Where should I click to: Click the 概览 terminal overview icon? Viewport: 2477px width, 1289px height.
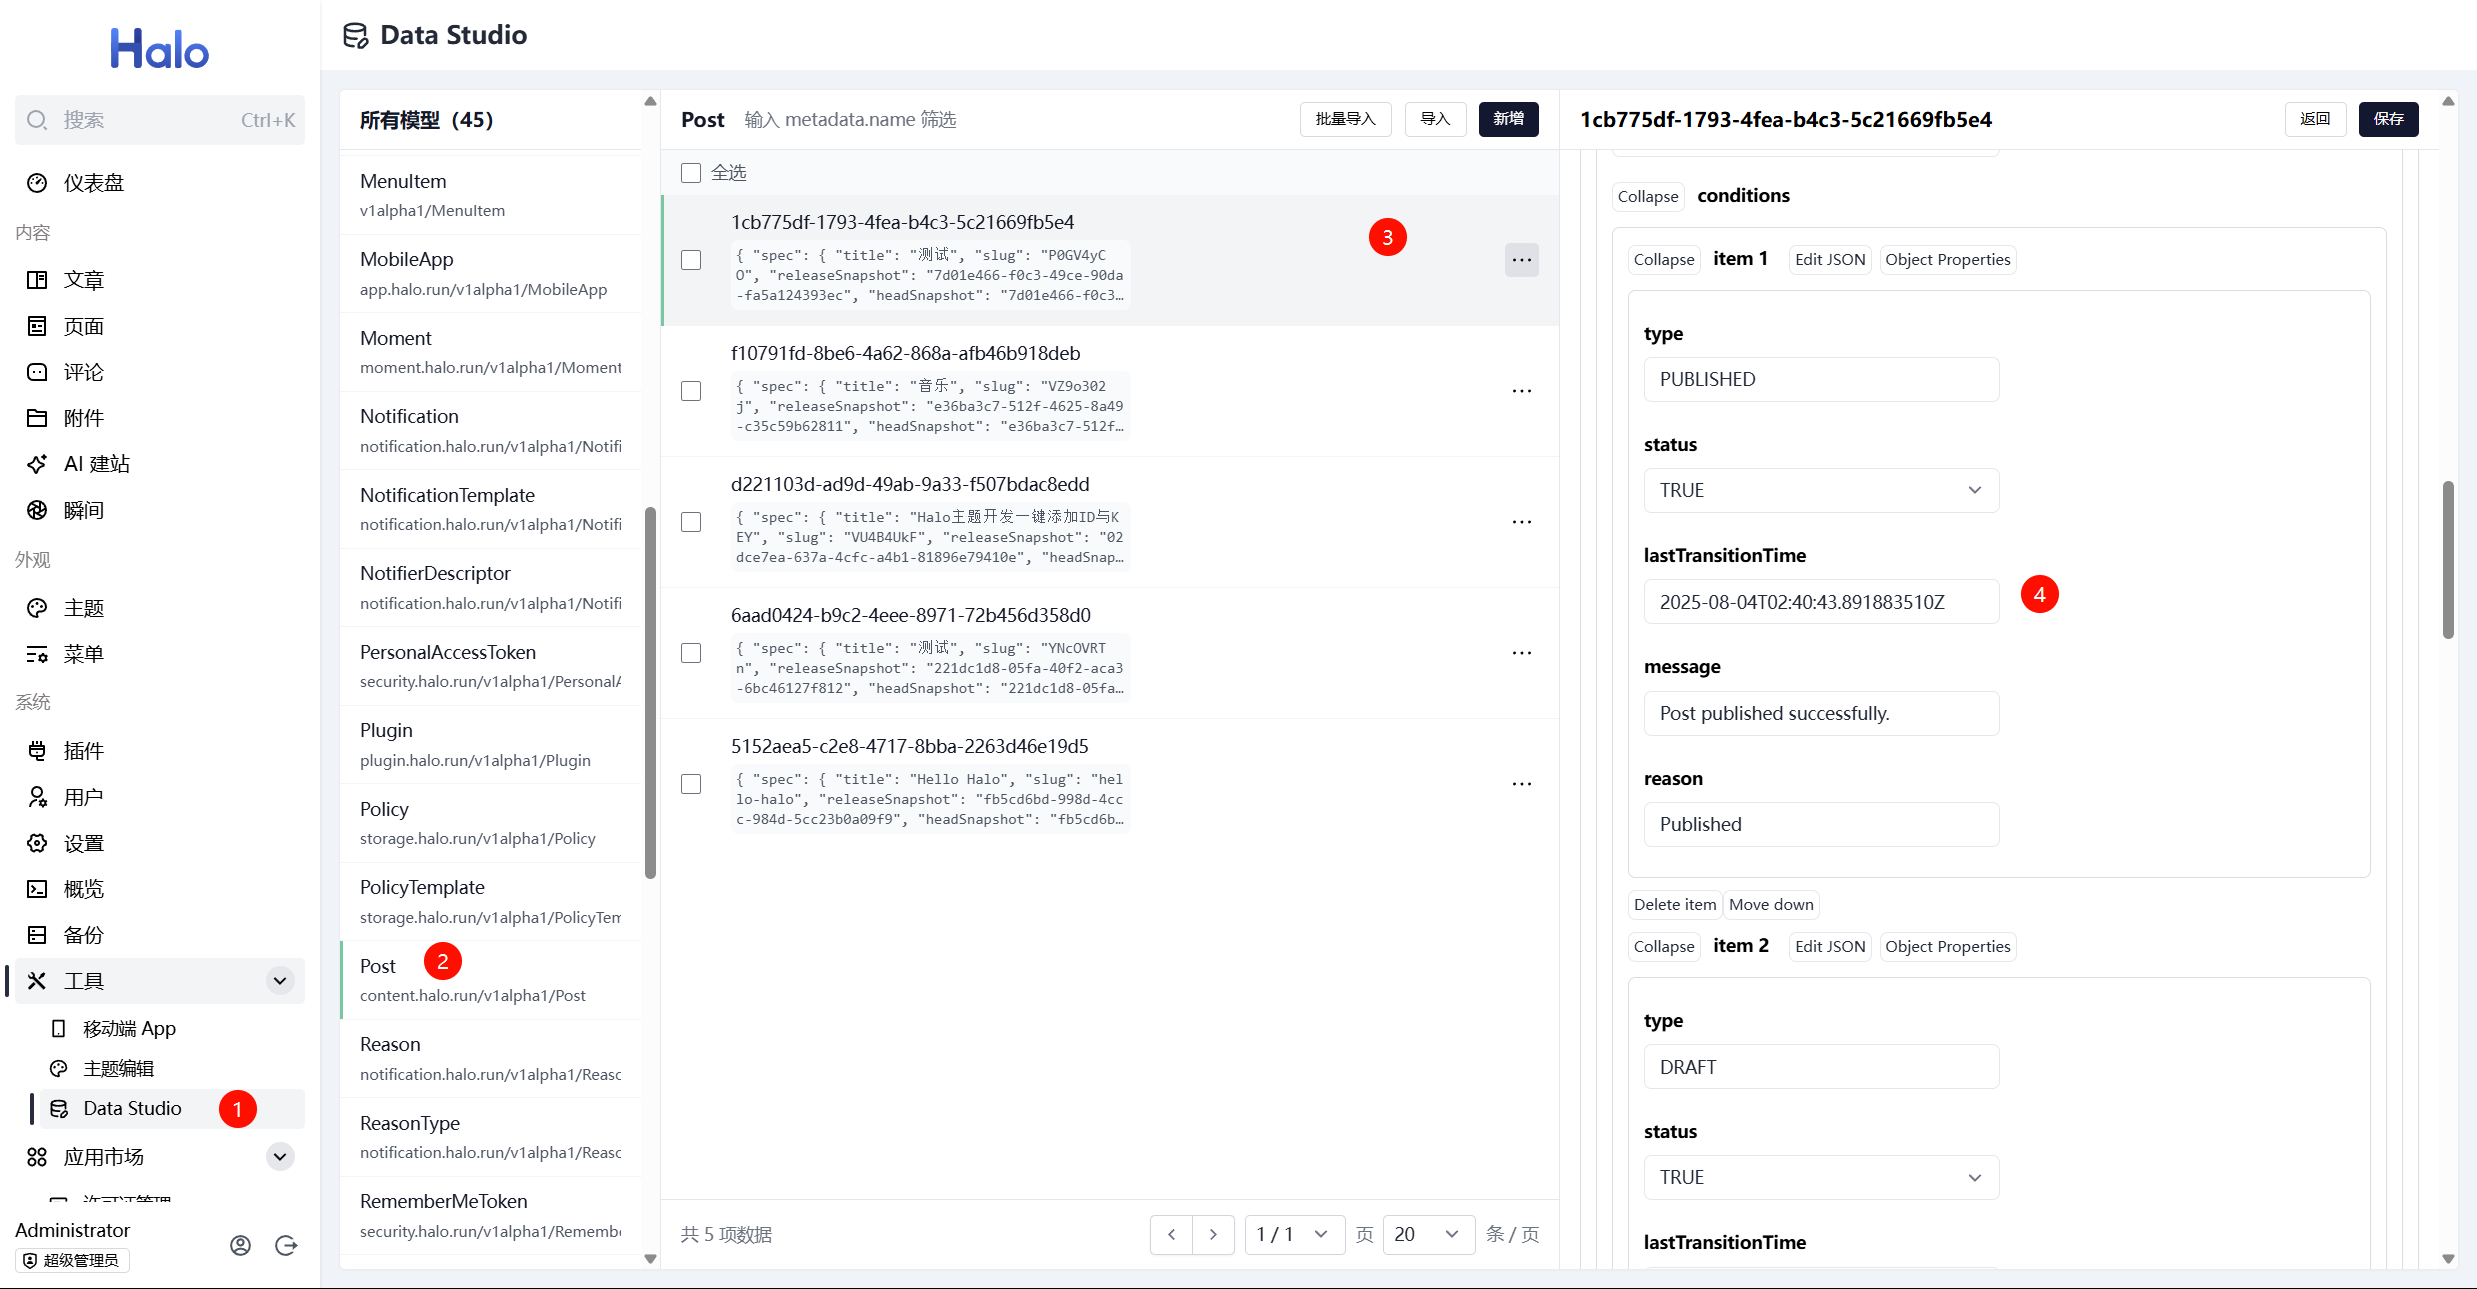(37, 889)
